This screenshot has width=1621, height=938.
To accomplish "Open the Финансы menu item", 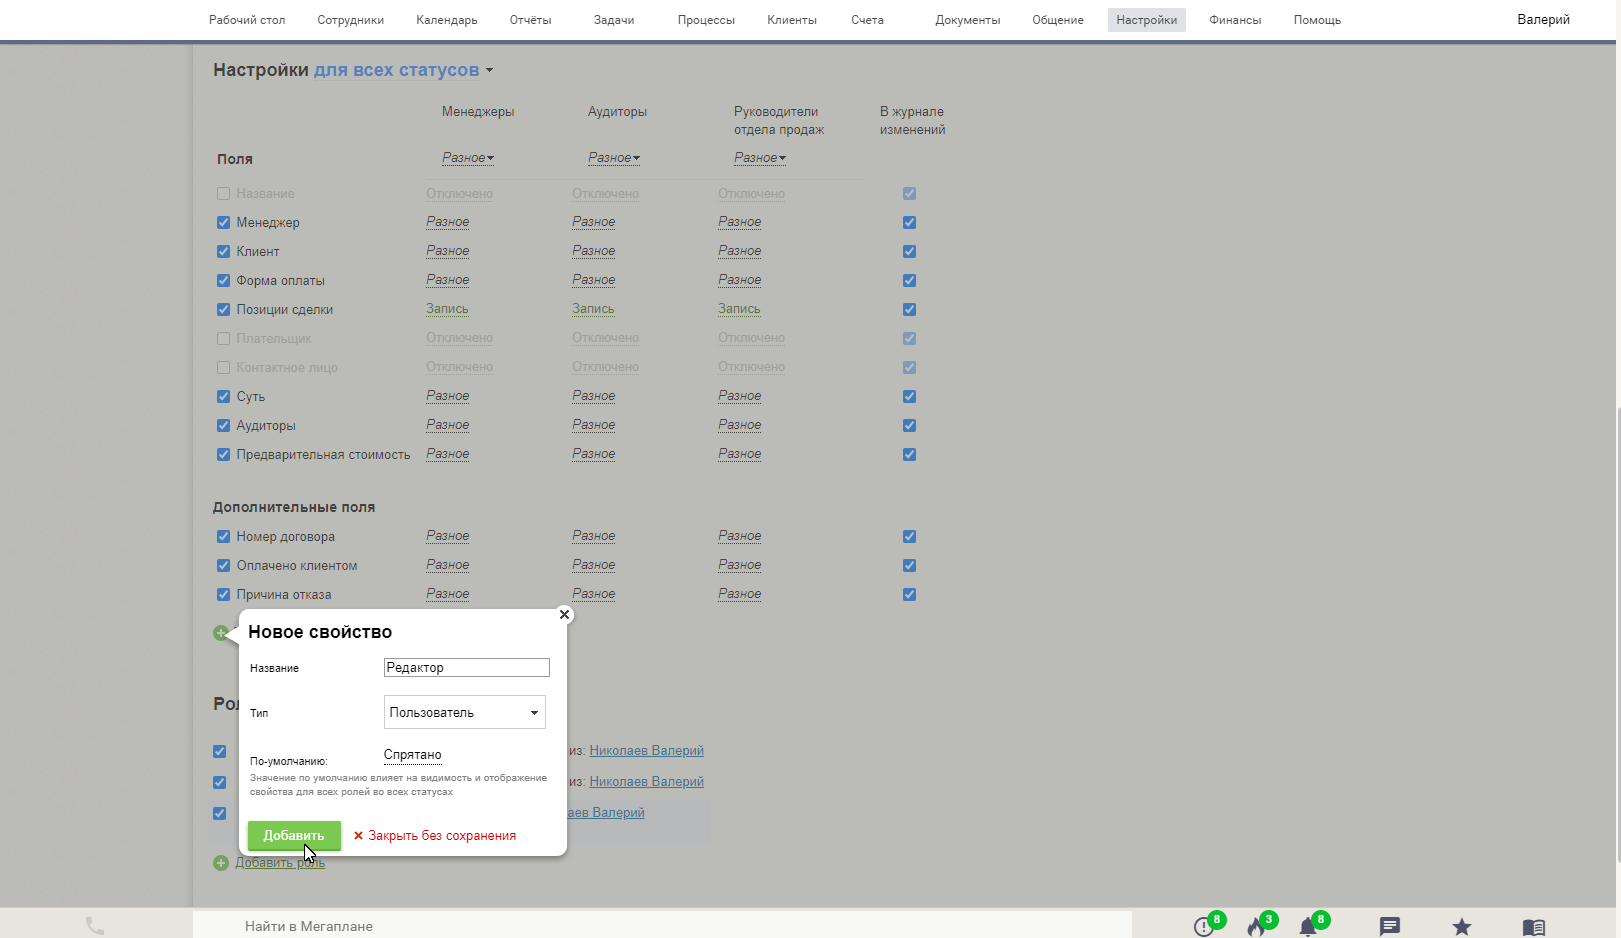I will [1235, 20].
